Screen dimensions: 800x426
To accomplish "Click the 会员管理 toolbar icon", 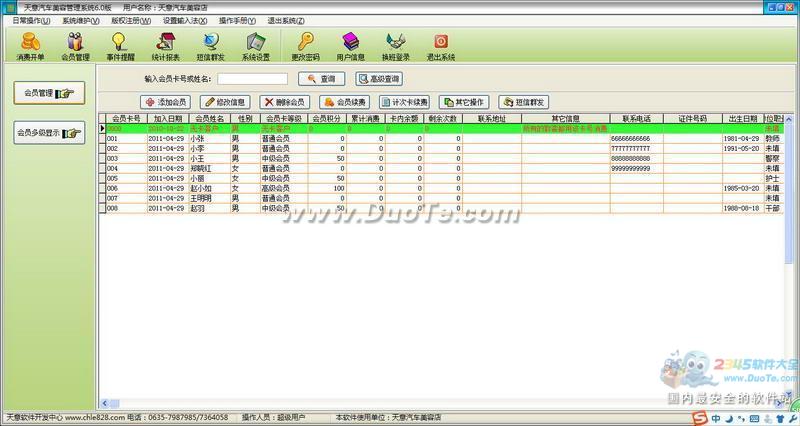I will tap(75, 45).
